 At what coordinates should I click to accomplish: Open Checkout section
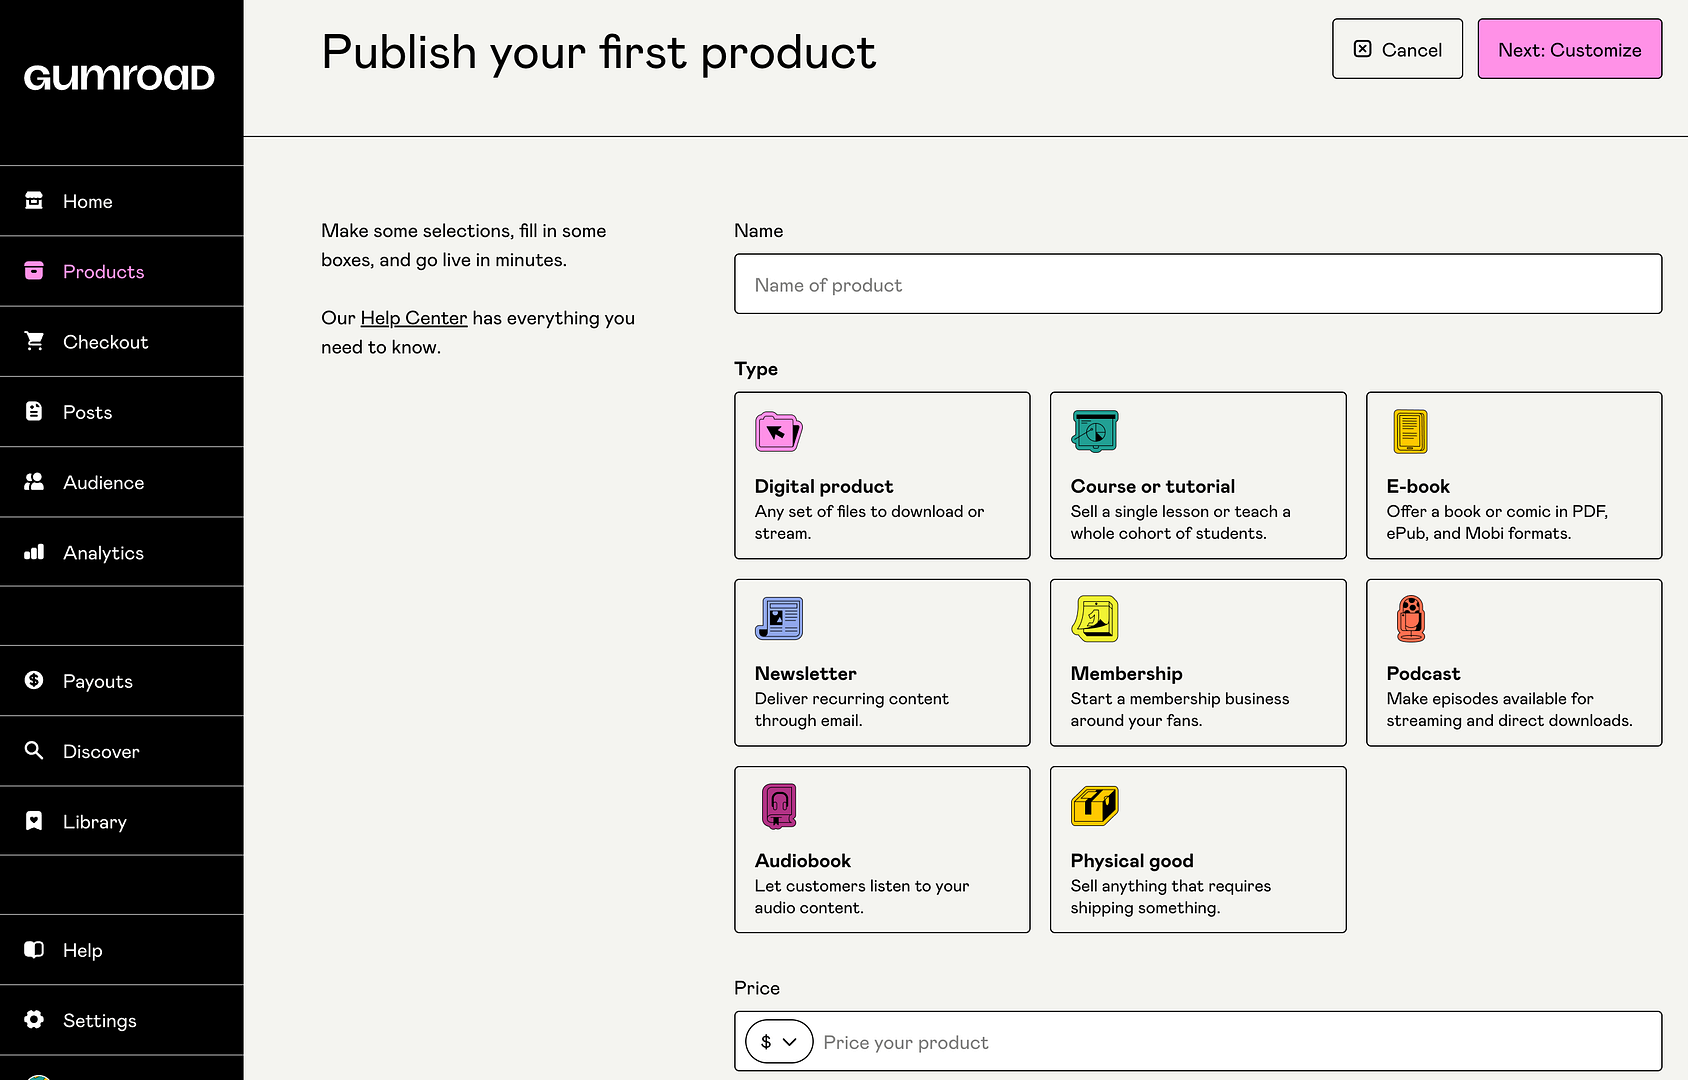click(121, 342)
